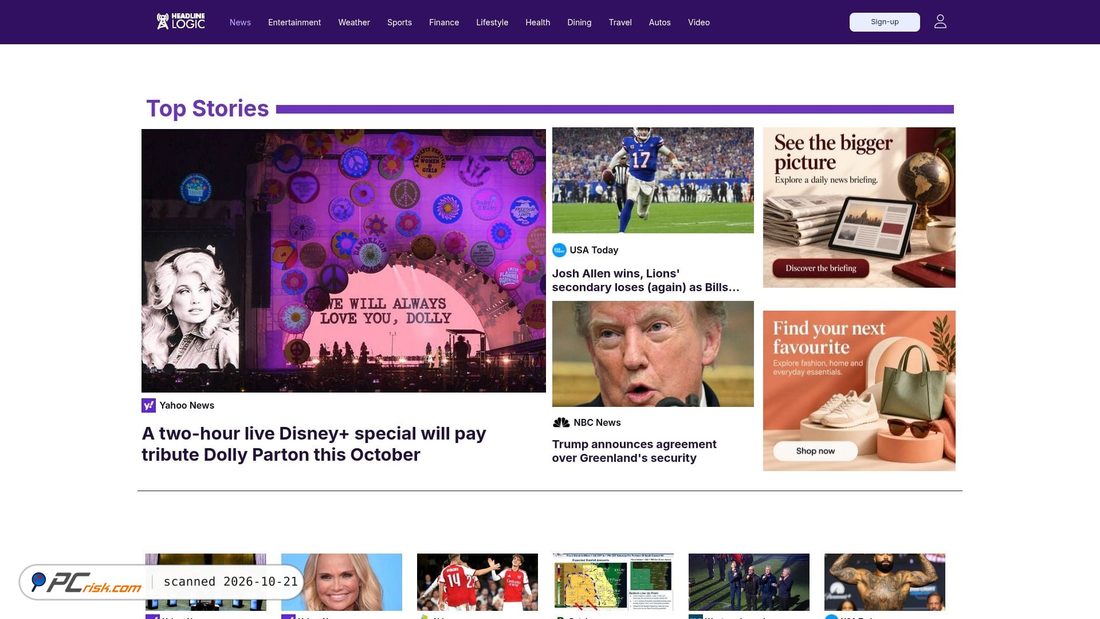Open the Josh Allen wins headline
The height and width of the screenshot is (619, 1100).
point(645,280)
